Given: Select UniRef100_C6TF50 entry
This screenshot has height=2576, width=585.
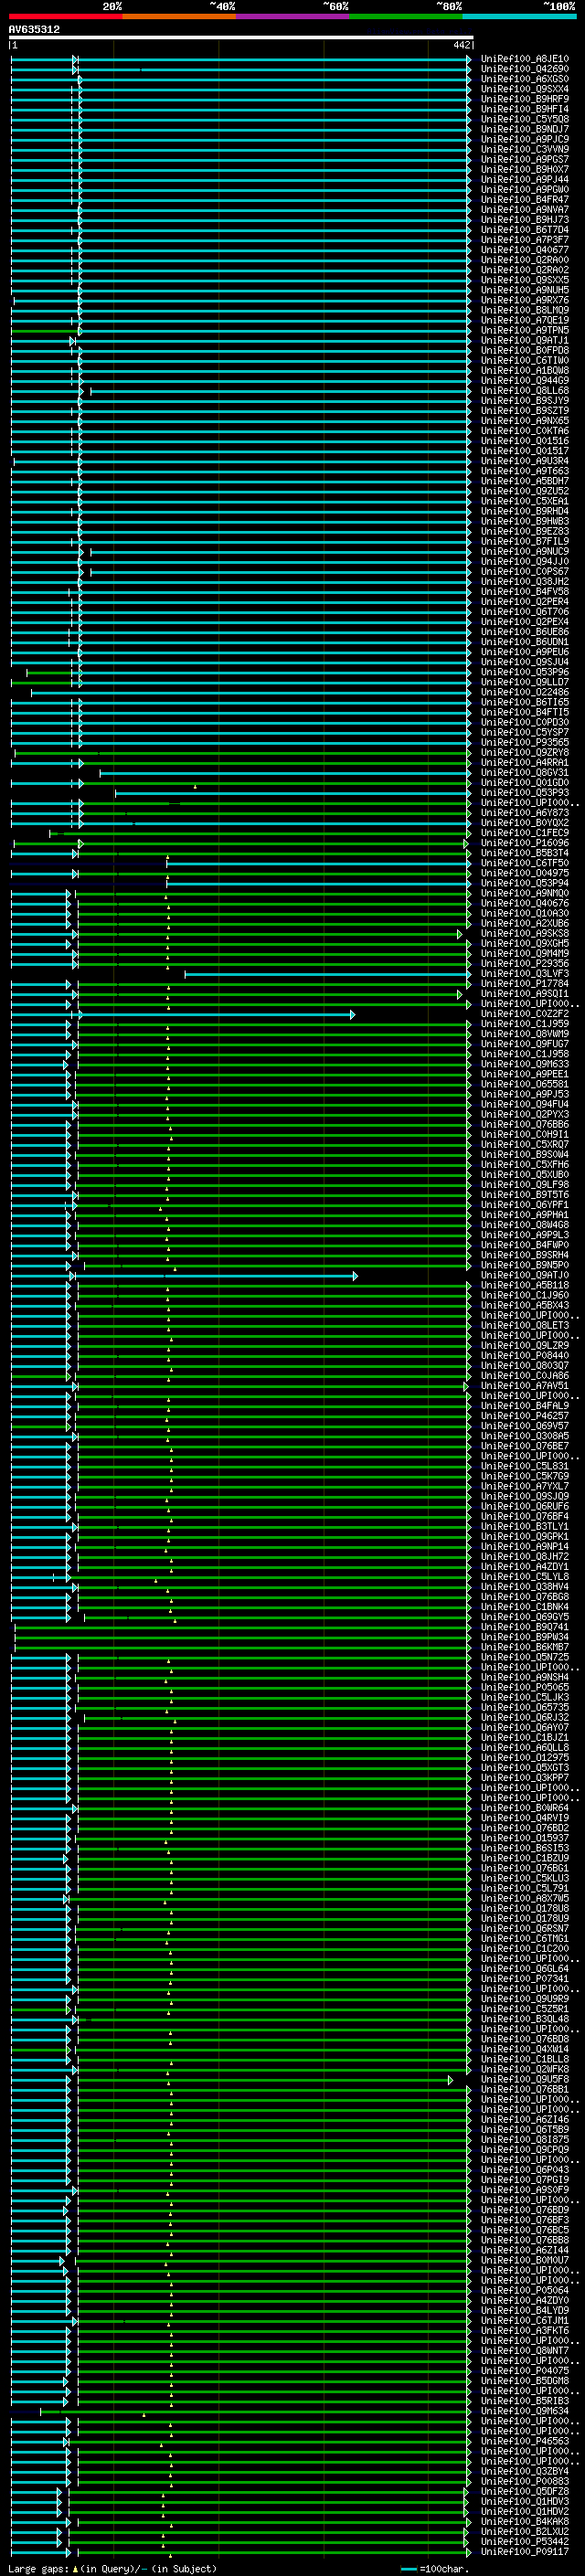Looking at the screenshot, I should tap(525, 863).
